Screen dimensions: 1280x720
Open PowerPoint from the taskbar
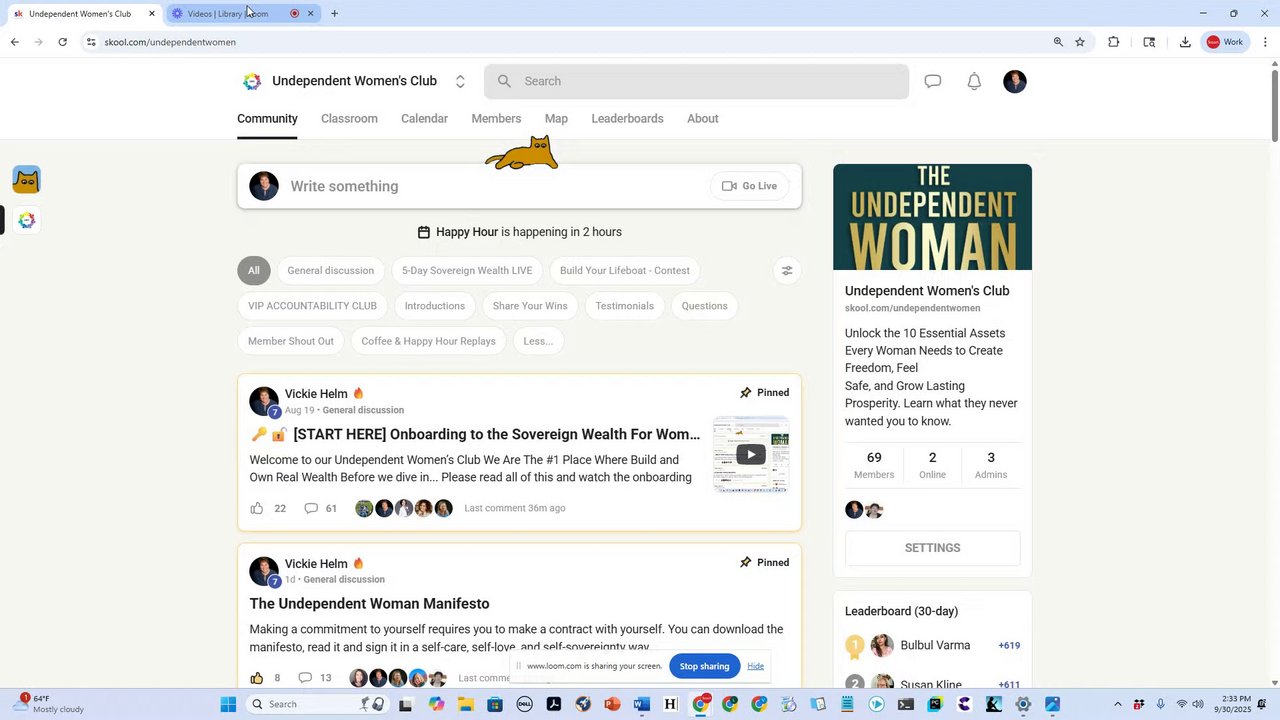tap(612, 704)
